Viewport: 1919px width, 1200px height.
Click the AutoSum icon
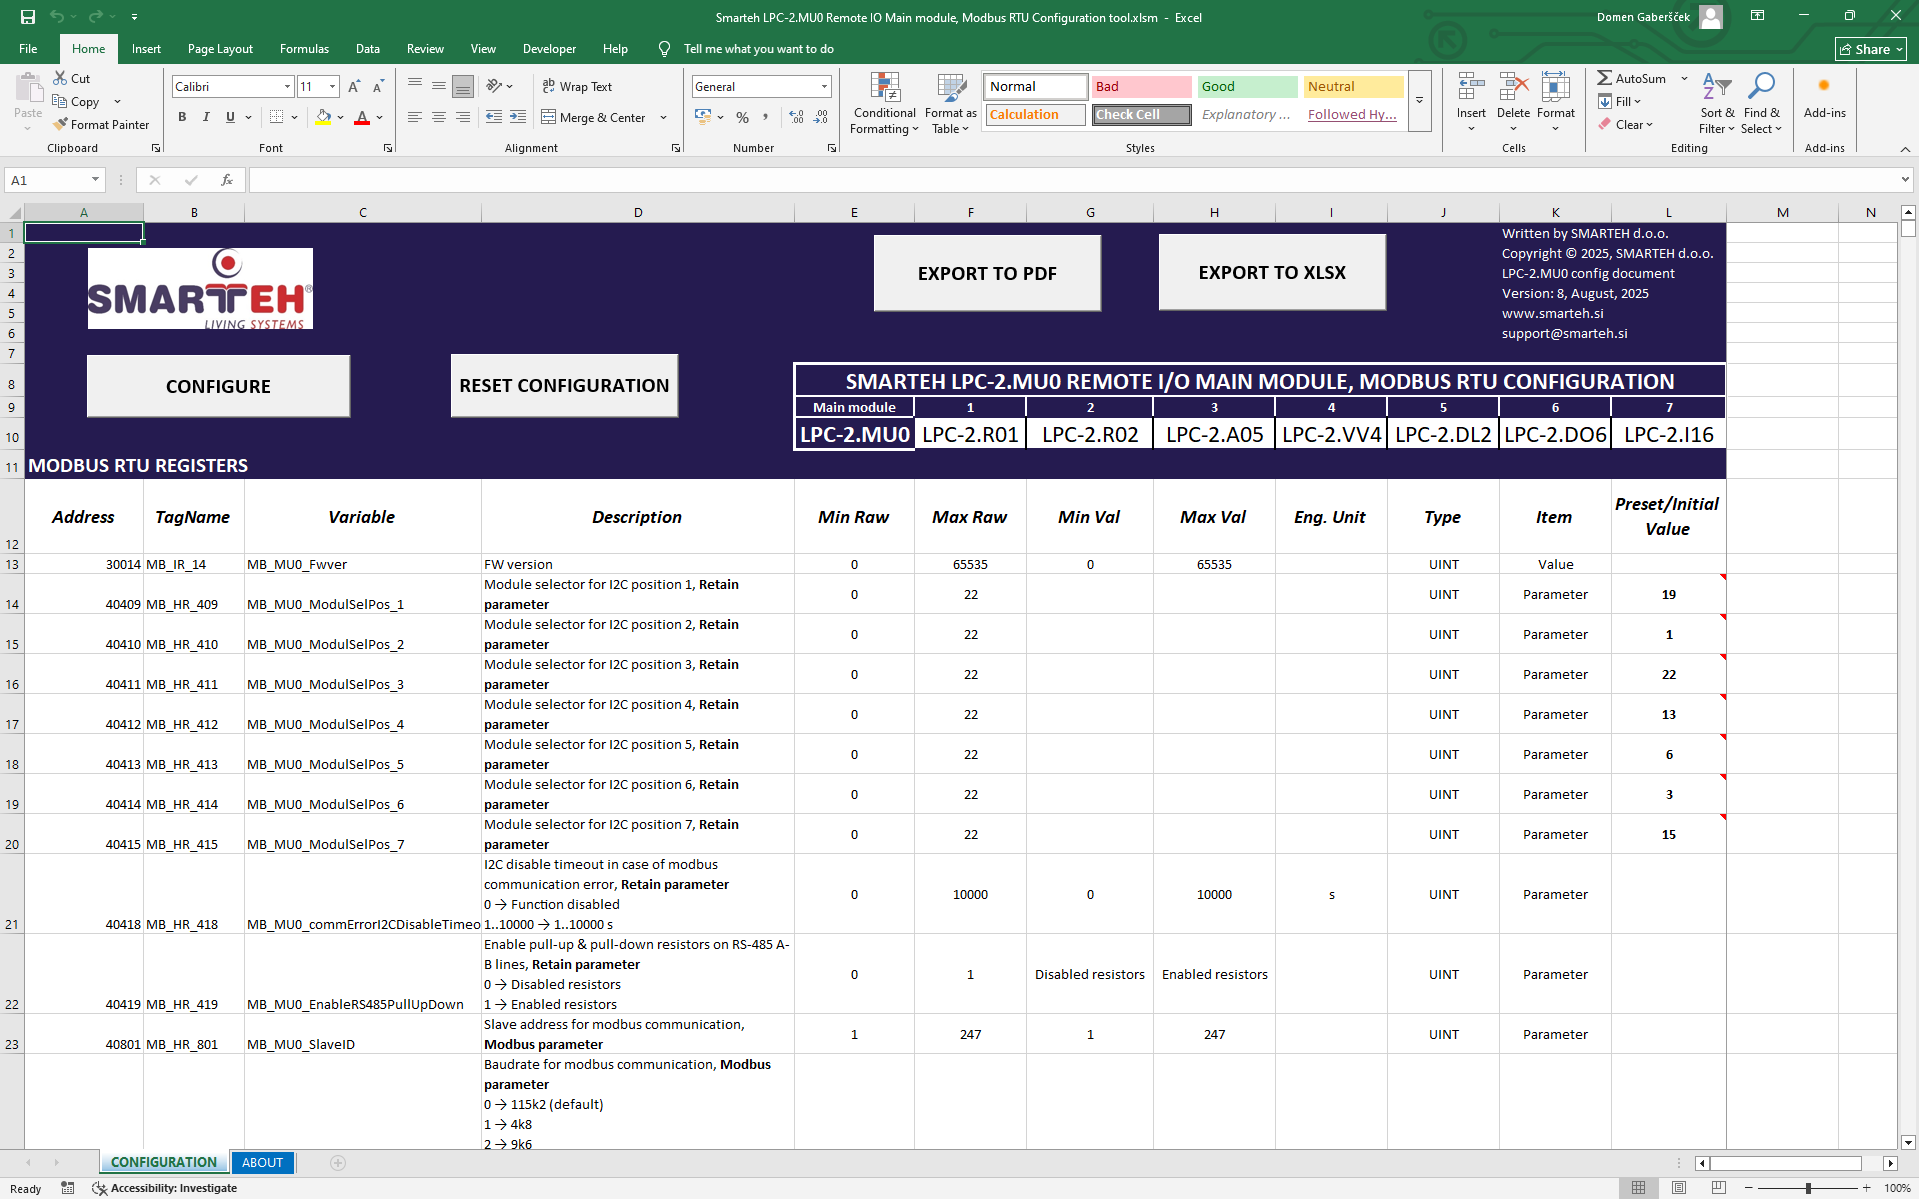tap(1605, 78)
